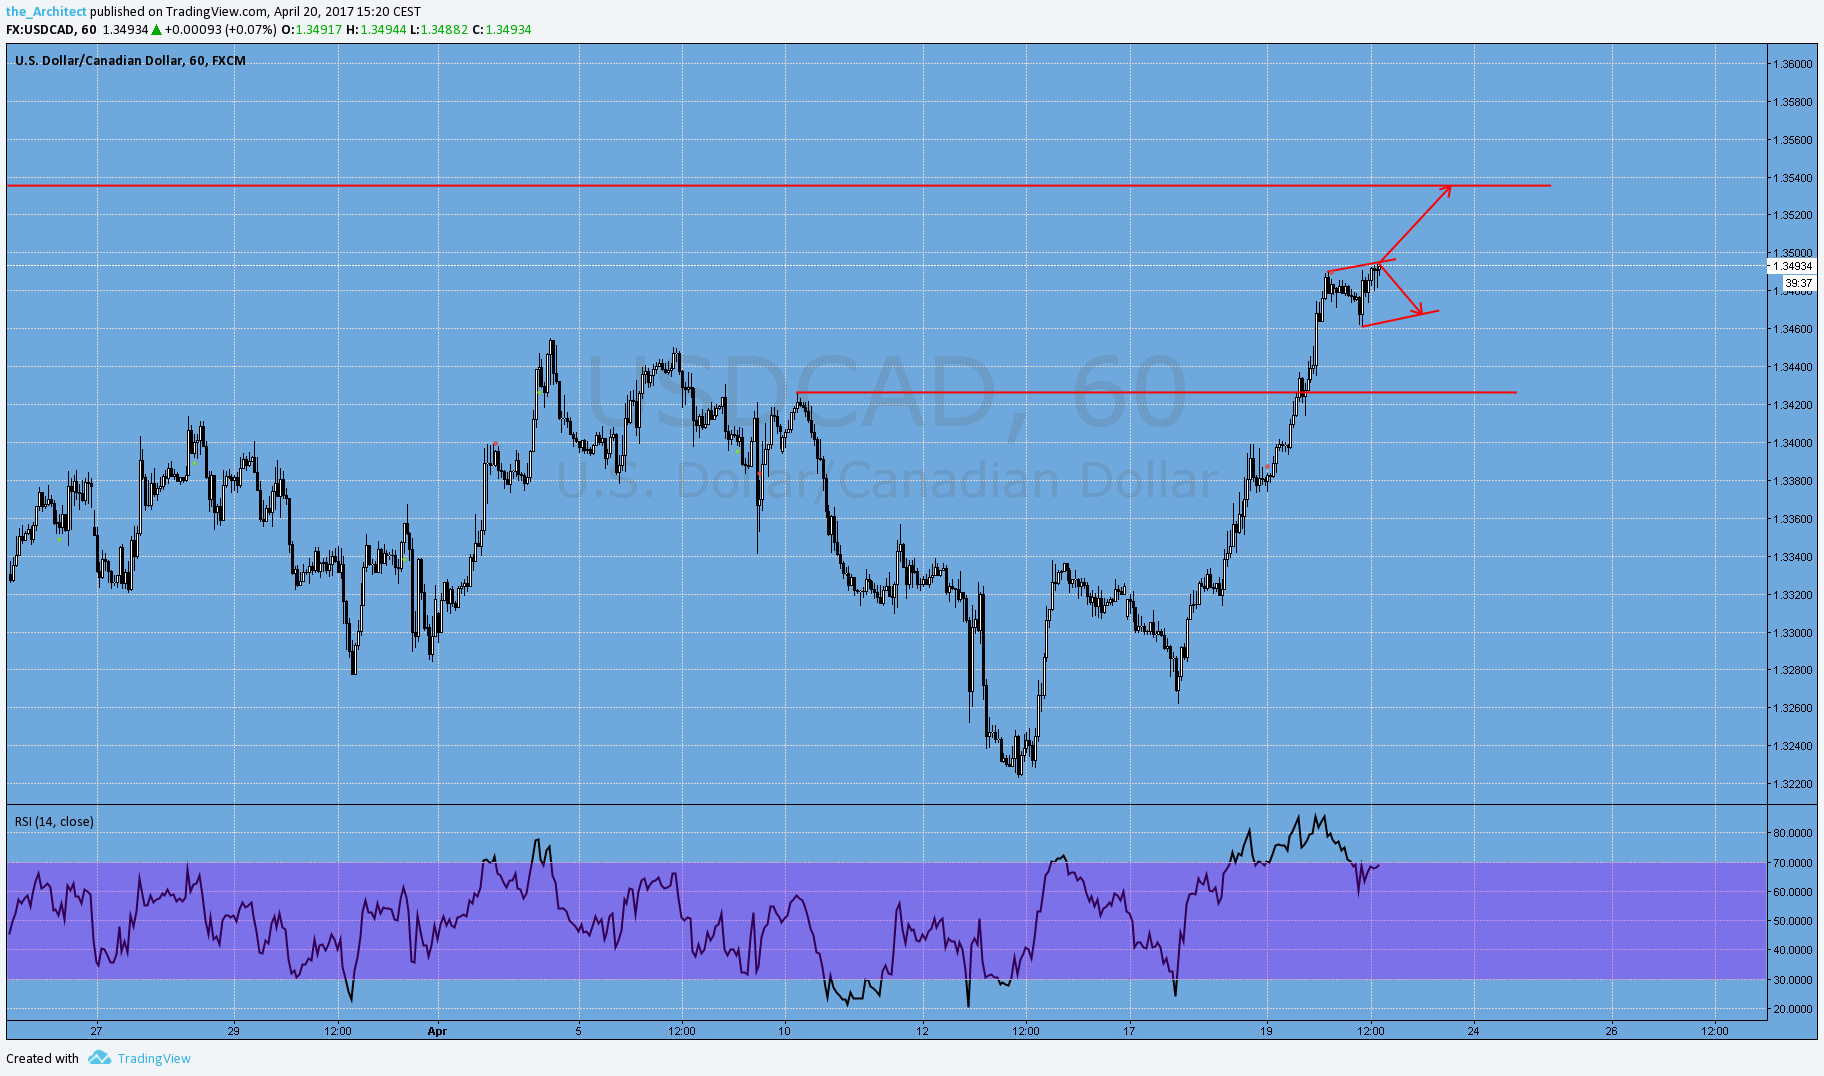This screenshot has height=1076, width=1824.
Task: Click the Apr date label on time axis
Action: click(x=436, y=1030)
